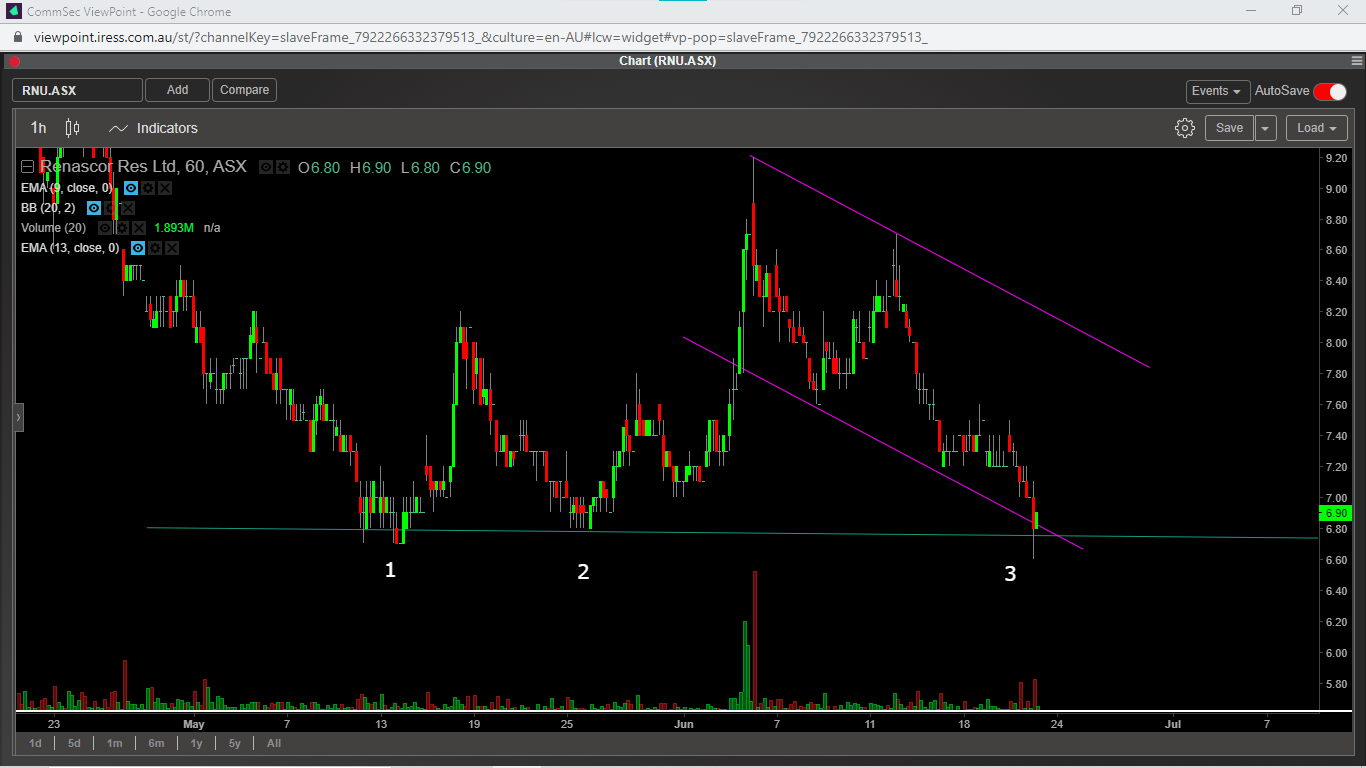Select the 1m time range
1366x768 pixels.
pos(115,743)
